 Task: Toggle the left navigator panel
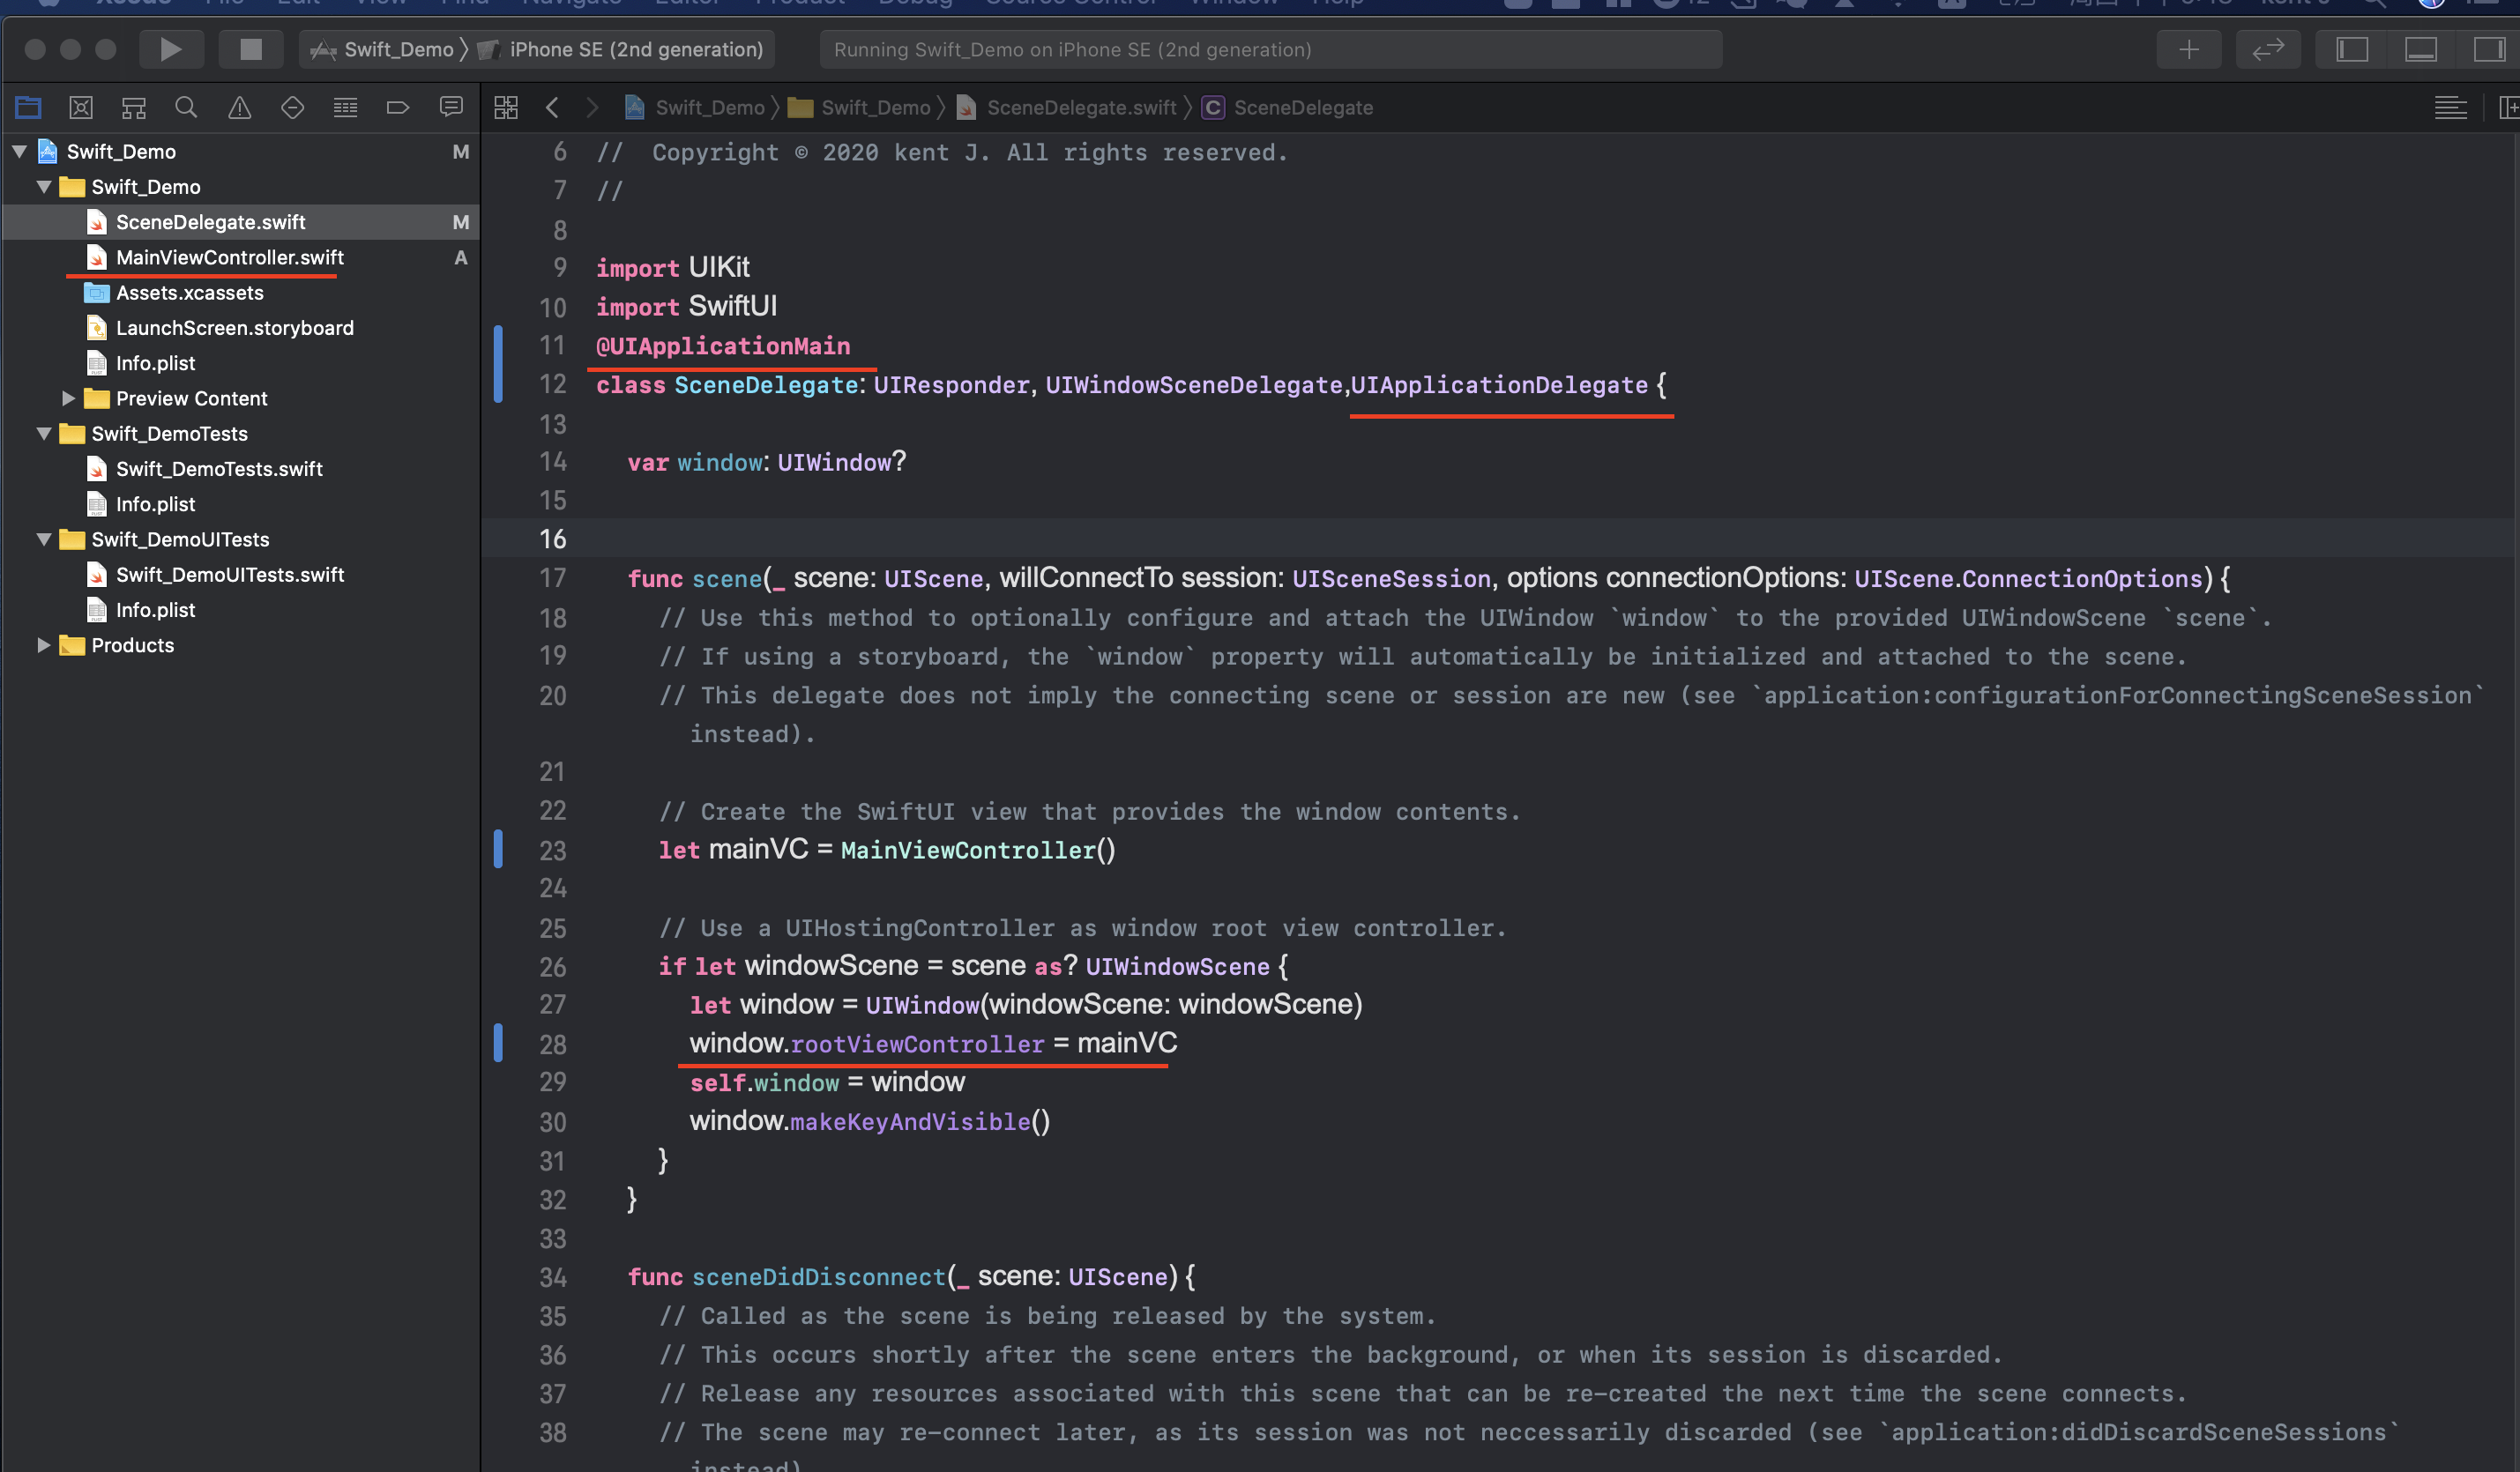tap(2351, 49)
